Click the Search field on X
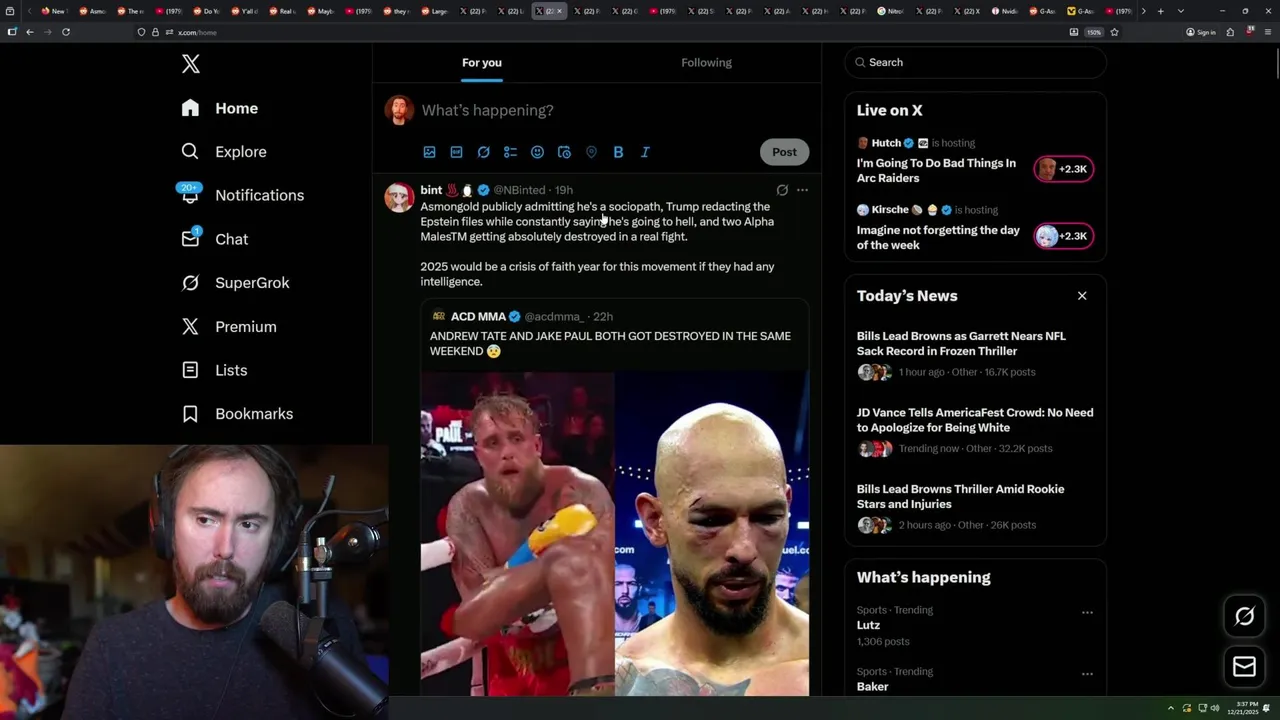This screenshot has height=720, width=1280. 975,62
